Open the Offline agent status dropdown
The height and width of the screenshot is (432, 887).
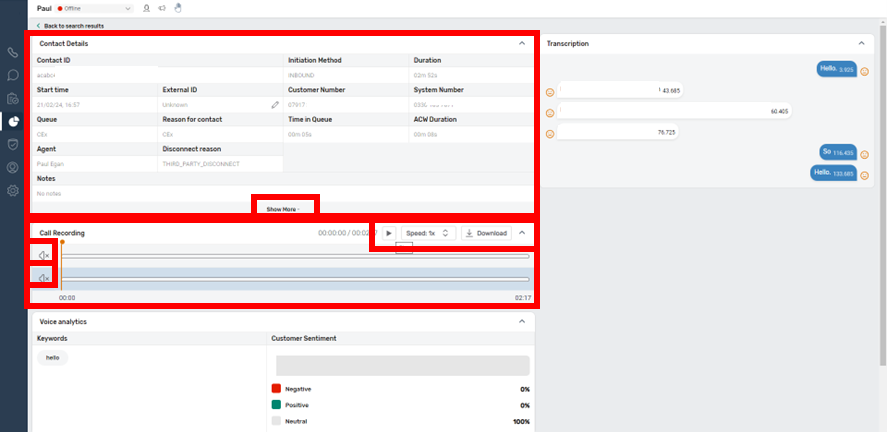96,8
